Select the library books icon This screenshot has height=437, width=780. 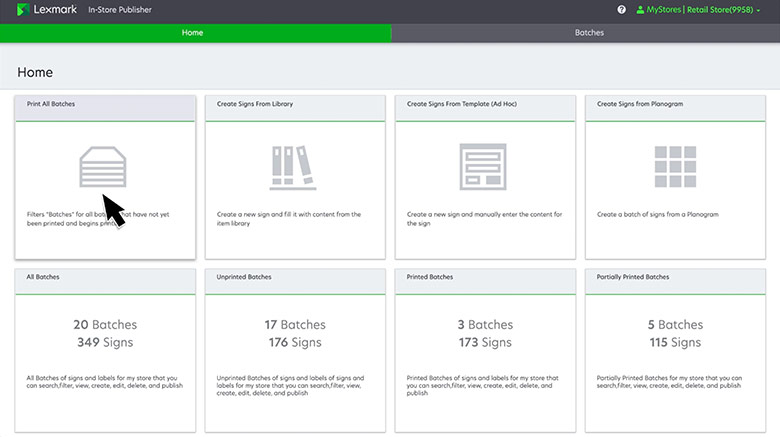pos(294,166)
